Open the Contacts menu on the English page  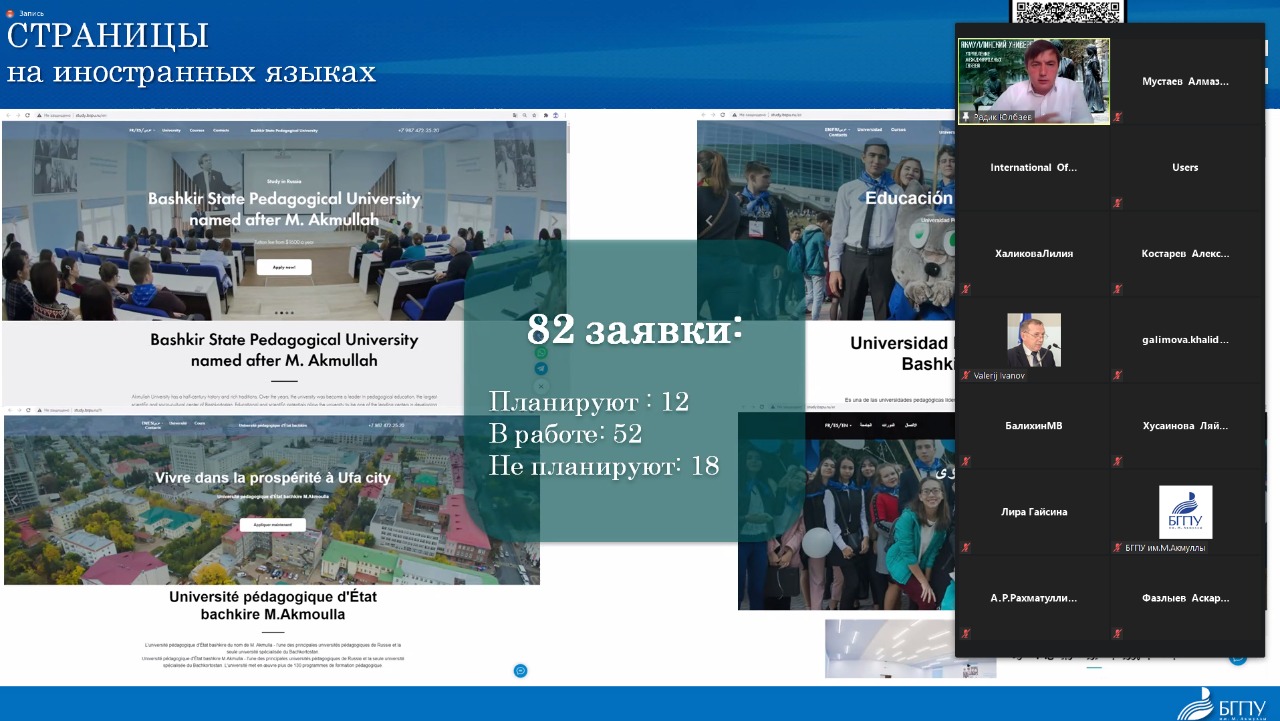tap(221, 130)
